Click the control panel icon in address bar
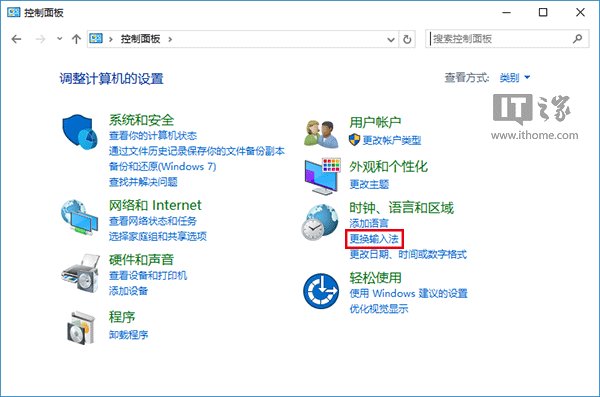600x397 pixels. click(x=96, y=38)
